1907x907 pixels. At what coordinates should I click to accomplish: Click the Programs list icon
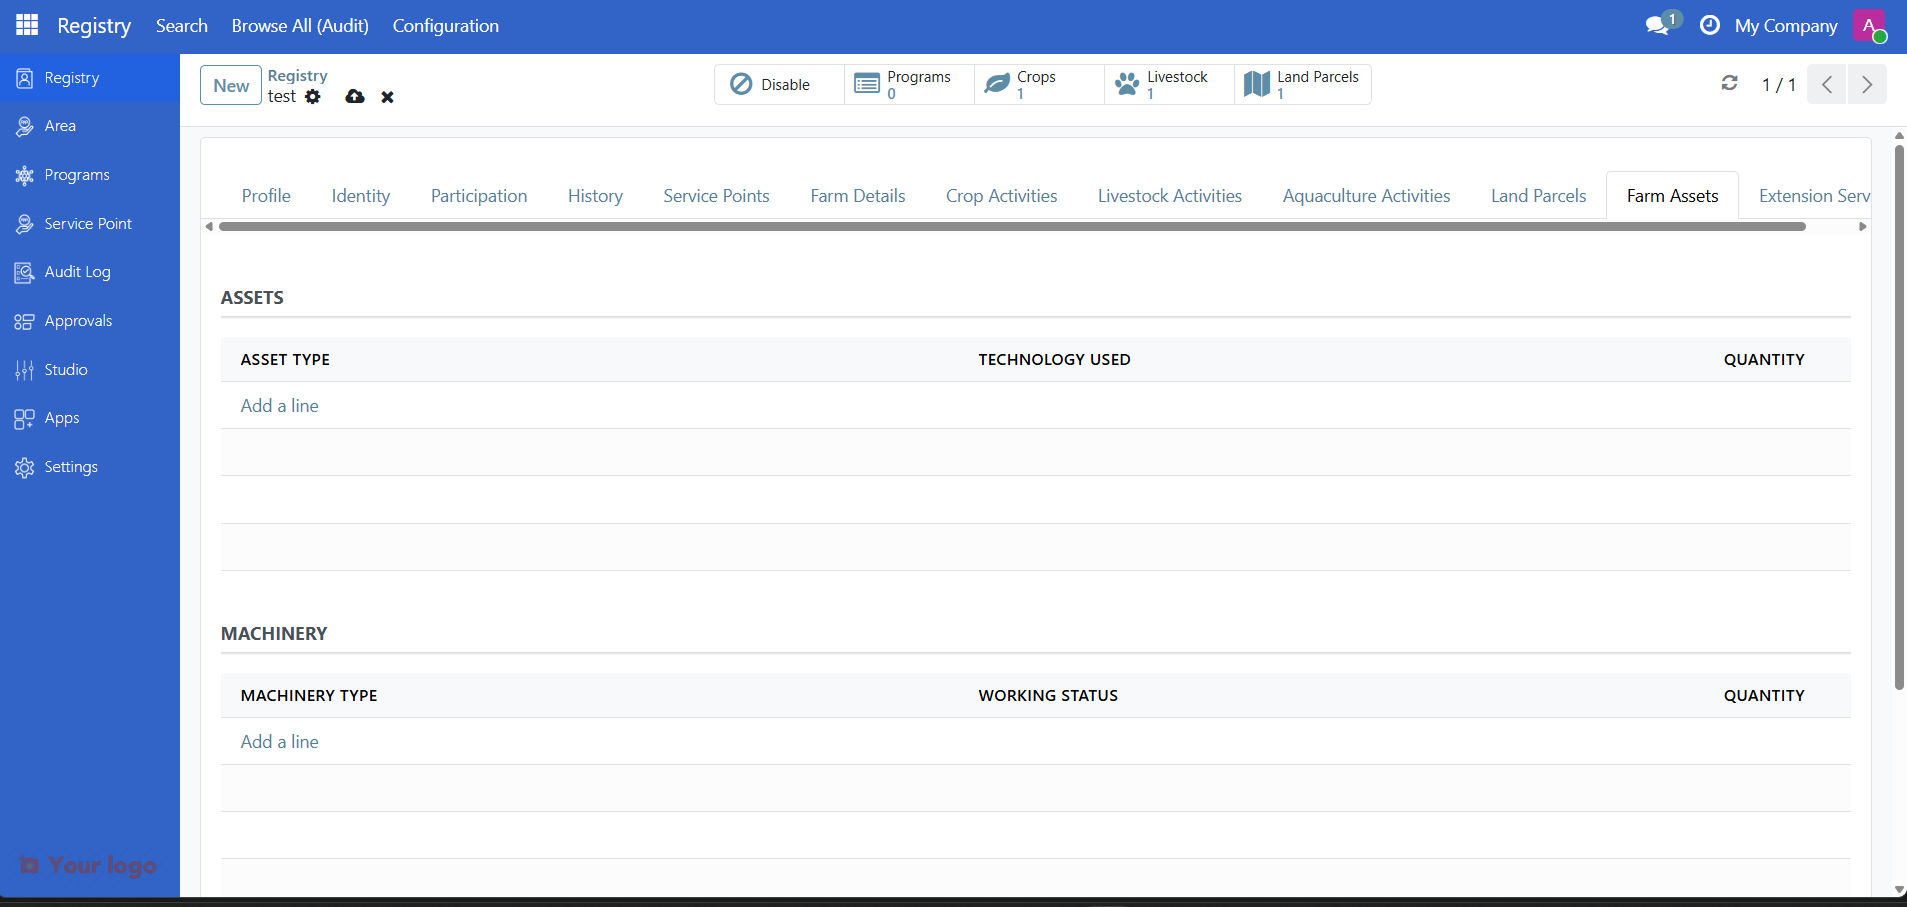(867, 84)
